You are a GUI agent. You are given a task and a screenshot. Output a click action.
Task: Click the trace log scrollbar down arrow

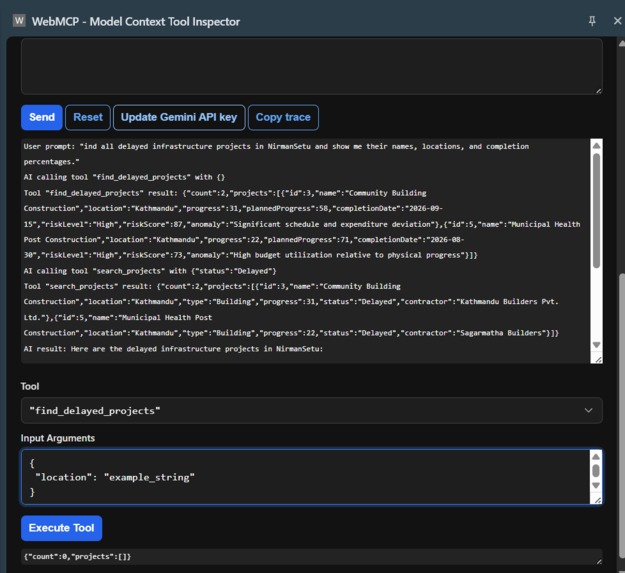596,345
